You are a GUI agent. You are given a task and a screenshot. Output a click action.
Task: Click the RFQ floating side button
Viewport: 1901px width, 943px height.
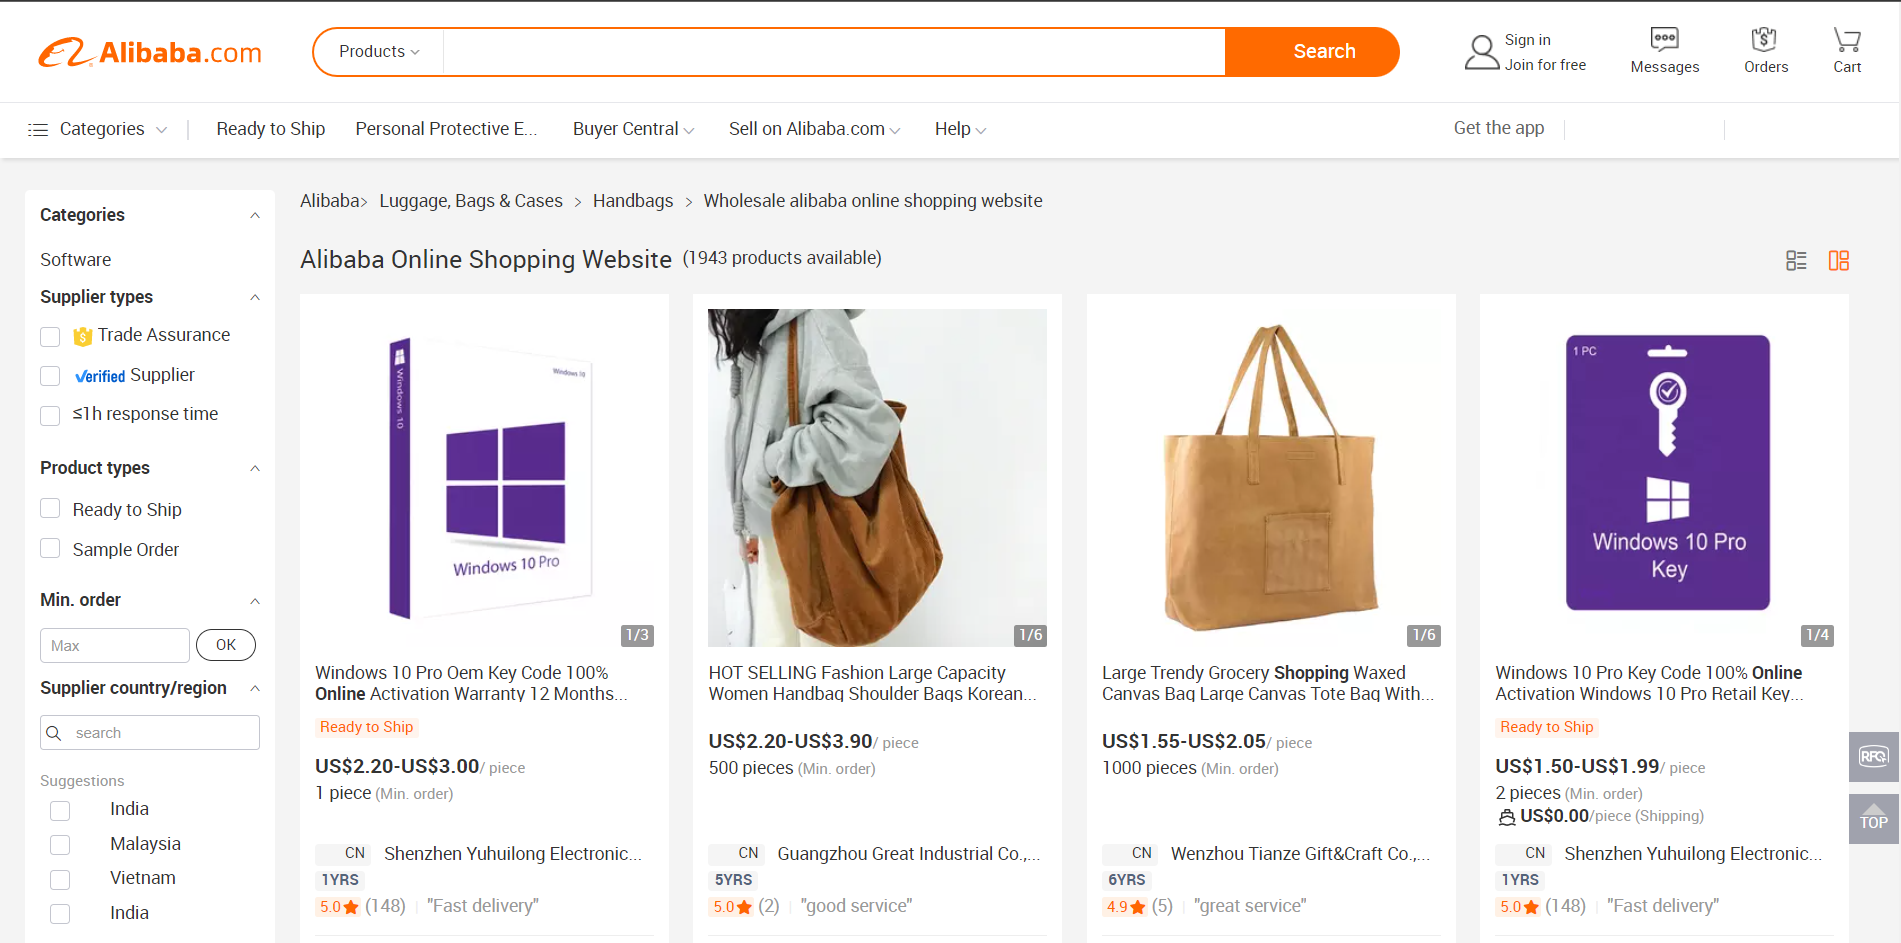coord(1873,757)
